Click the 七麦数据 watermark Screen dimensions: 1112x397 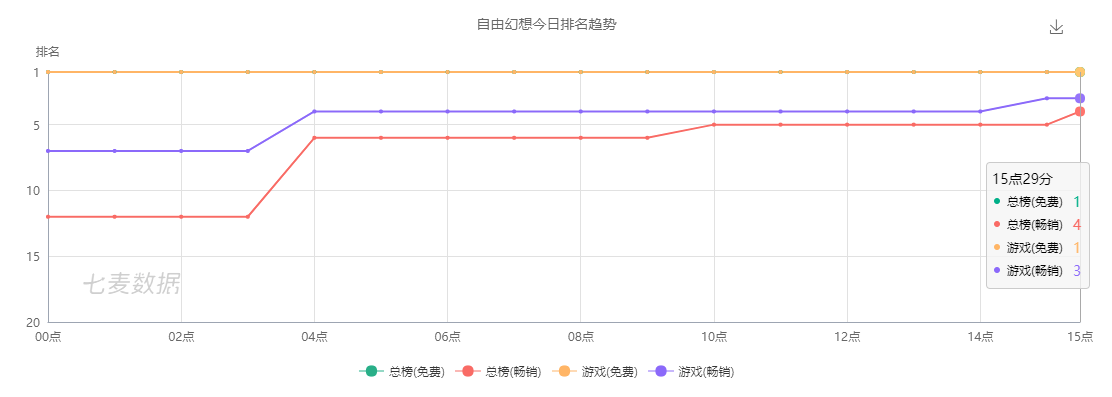tap(131, 284)
